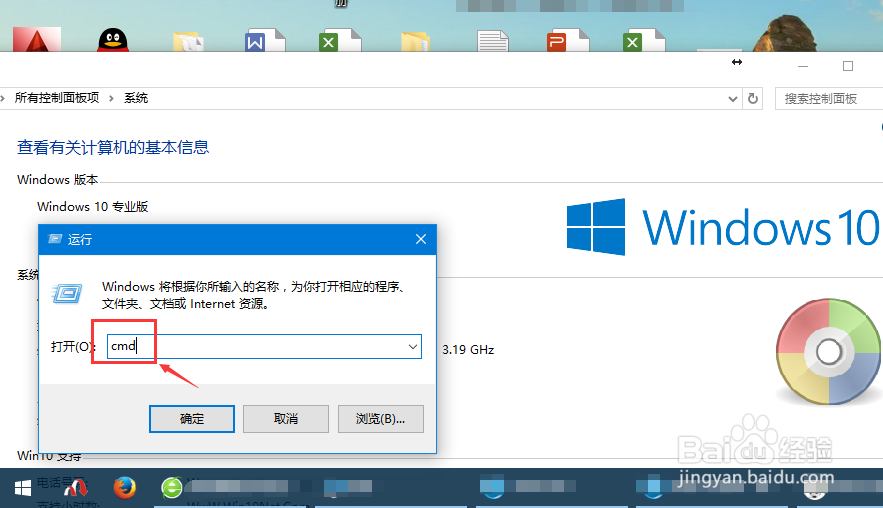
Task: Confirm the Run dialog with 确定 button
Action: click(x=191, y=418)
